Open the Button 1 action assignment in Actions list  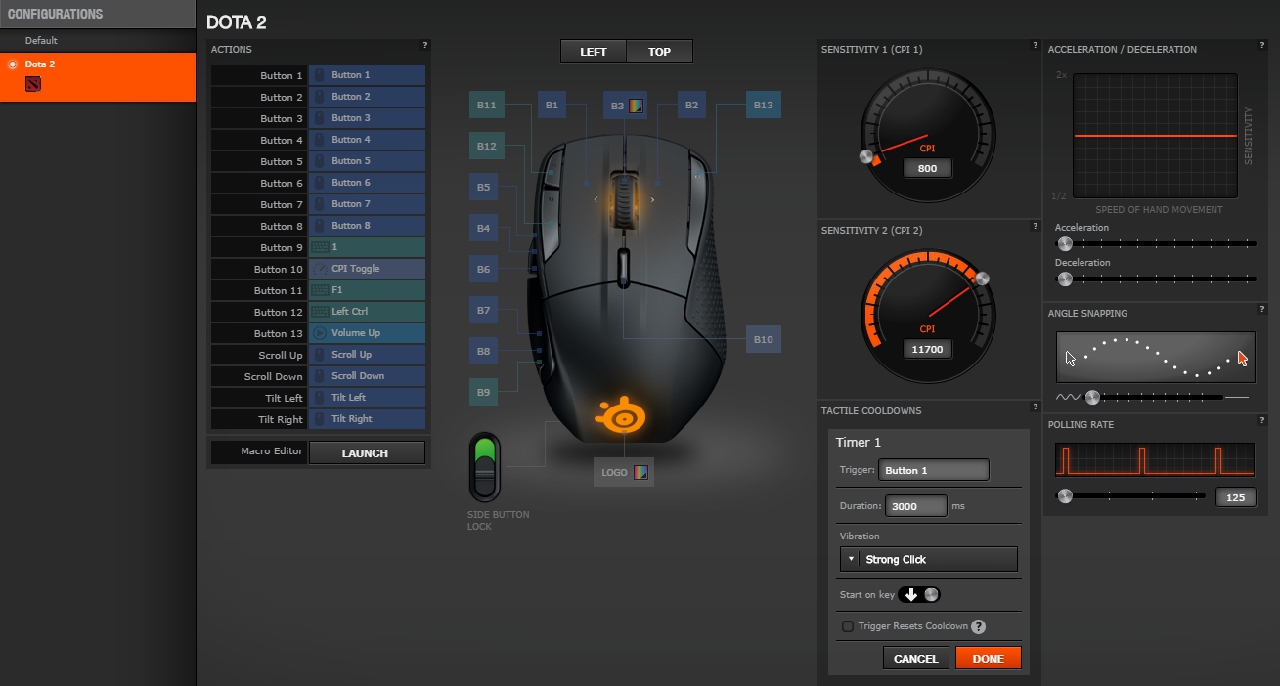(367, 75)
